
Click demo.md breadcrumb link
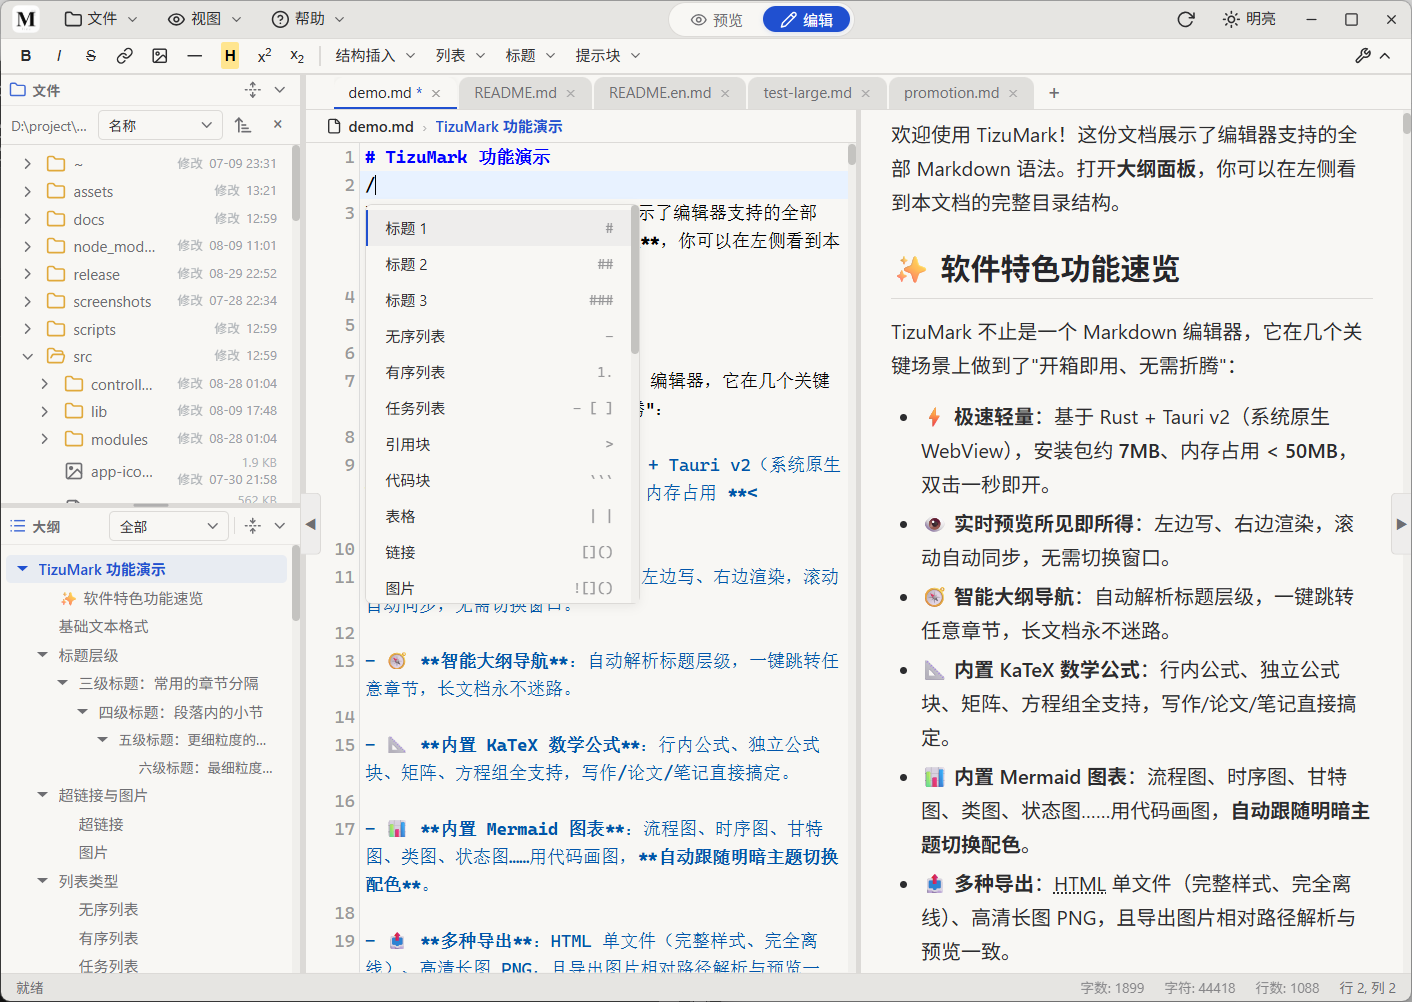[x=381, y=127]
